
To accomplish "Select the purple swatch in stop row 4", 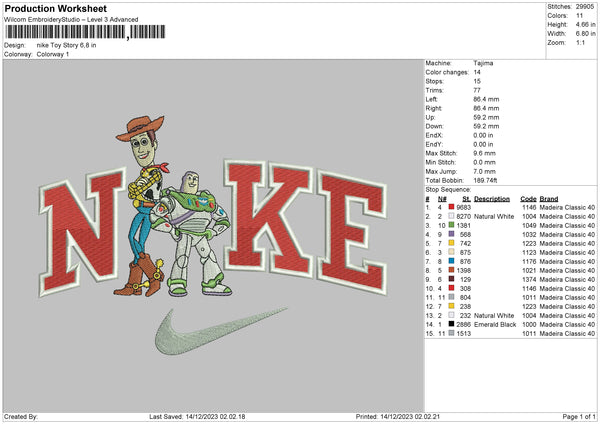I will pos(452,234).
